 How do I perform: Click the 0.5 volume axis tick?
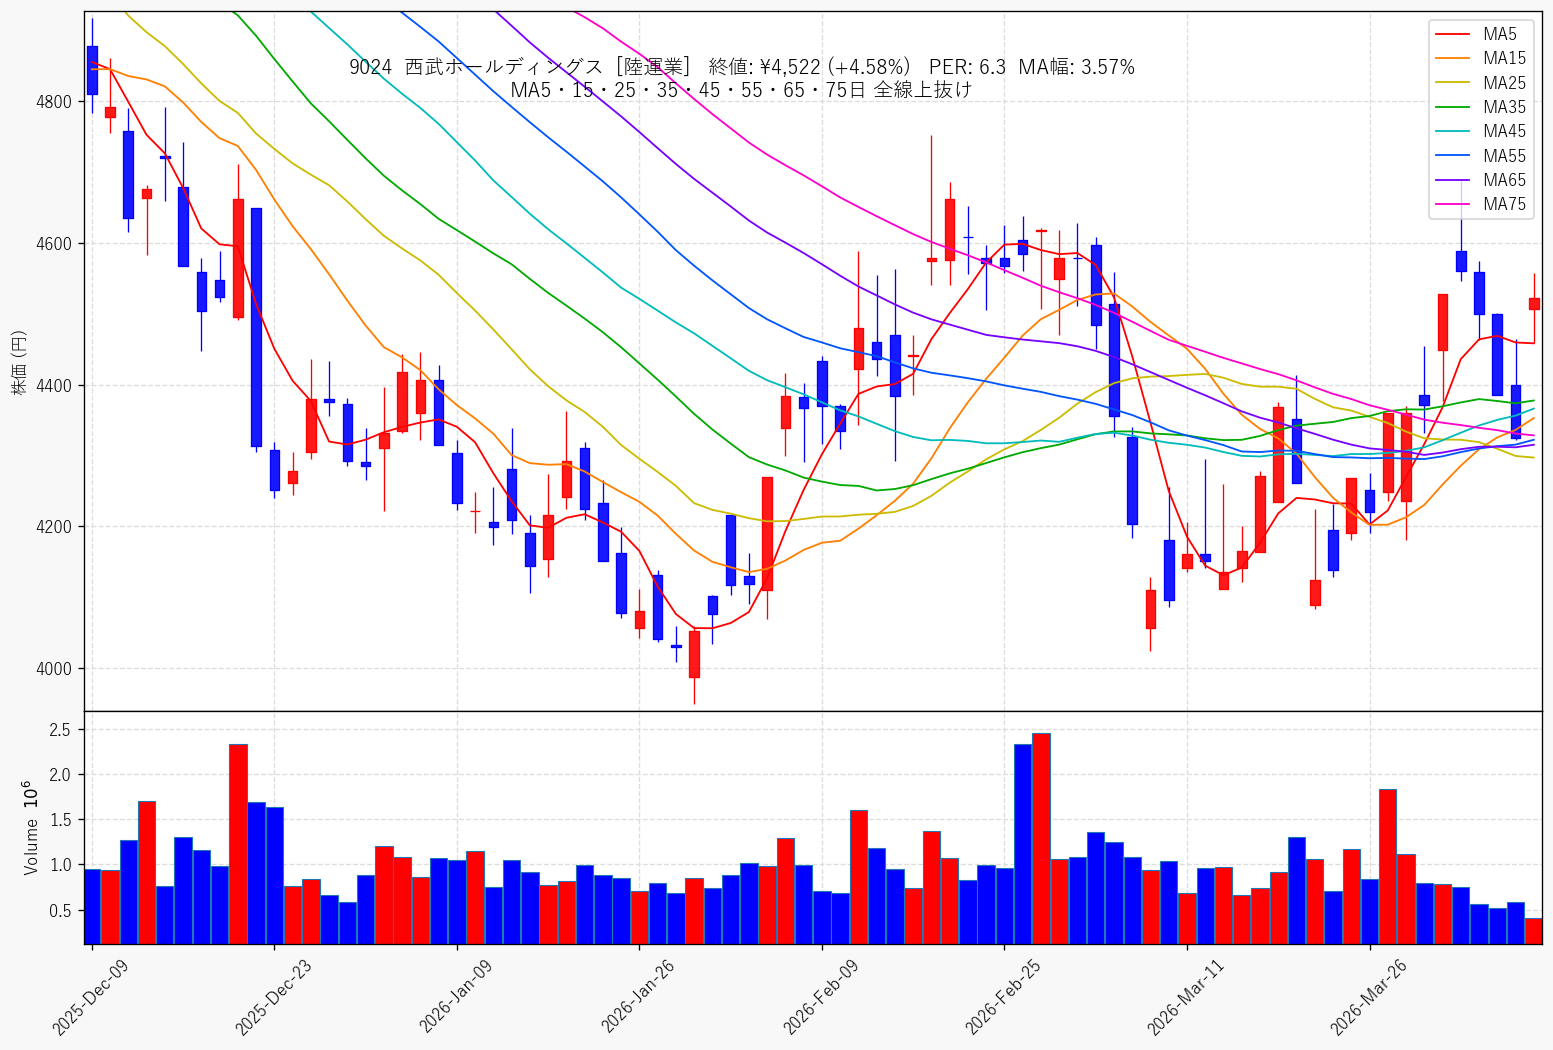tap(60, 910)
